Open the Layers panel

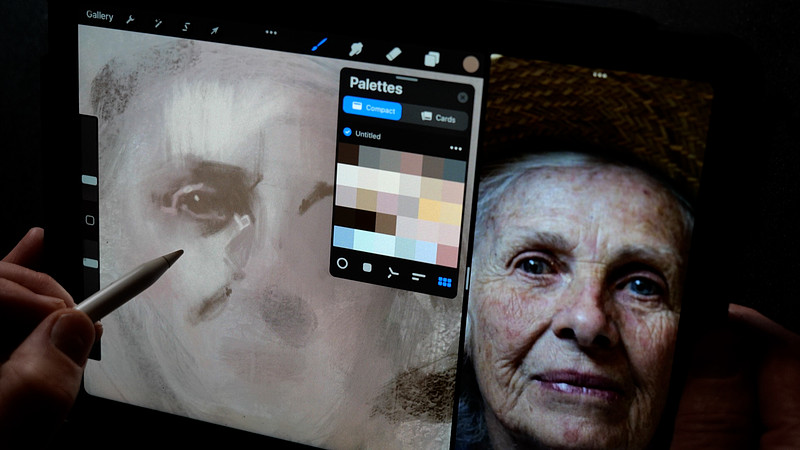[431, 58]
